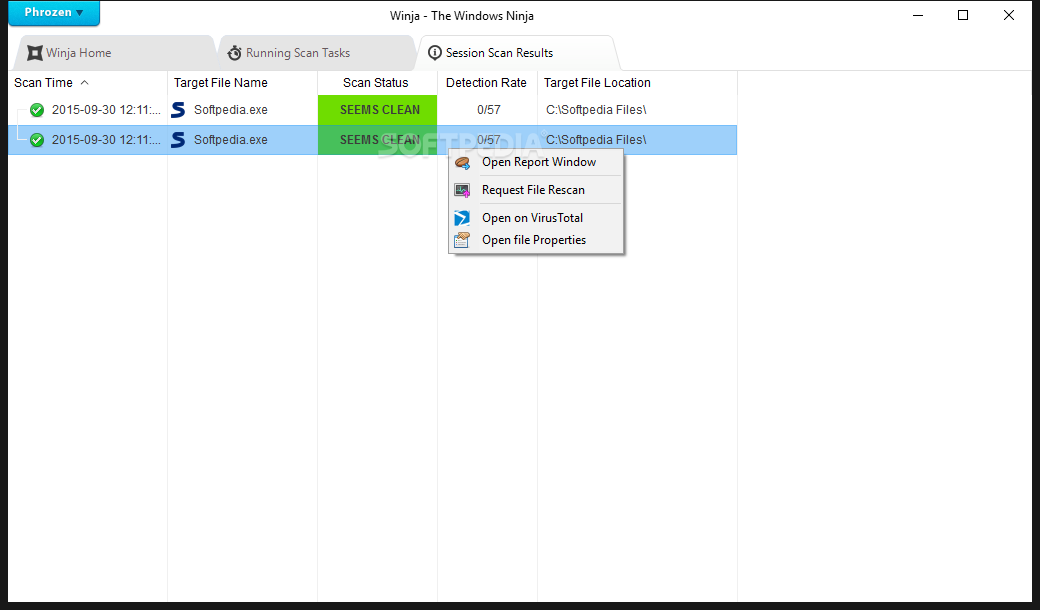
Task: Choose Open on VirusTotal menu entry
Action: [537, 218]
